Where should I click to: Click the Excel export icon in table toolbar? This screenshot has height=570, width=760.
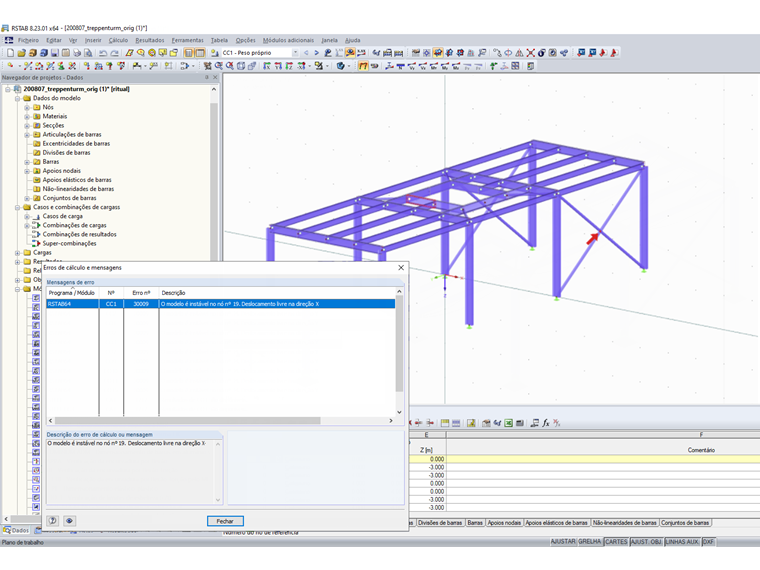(508, 423)
